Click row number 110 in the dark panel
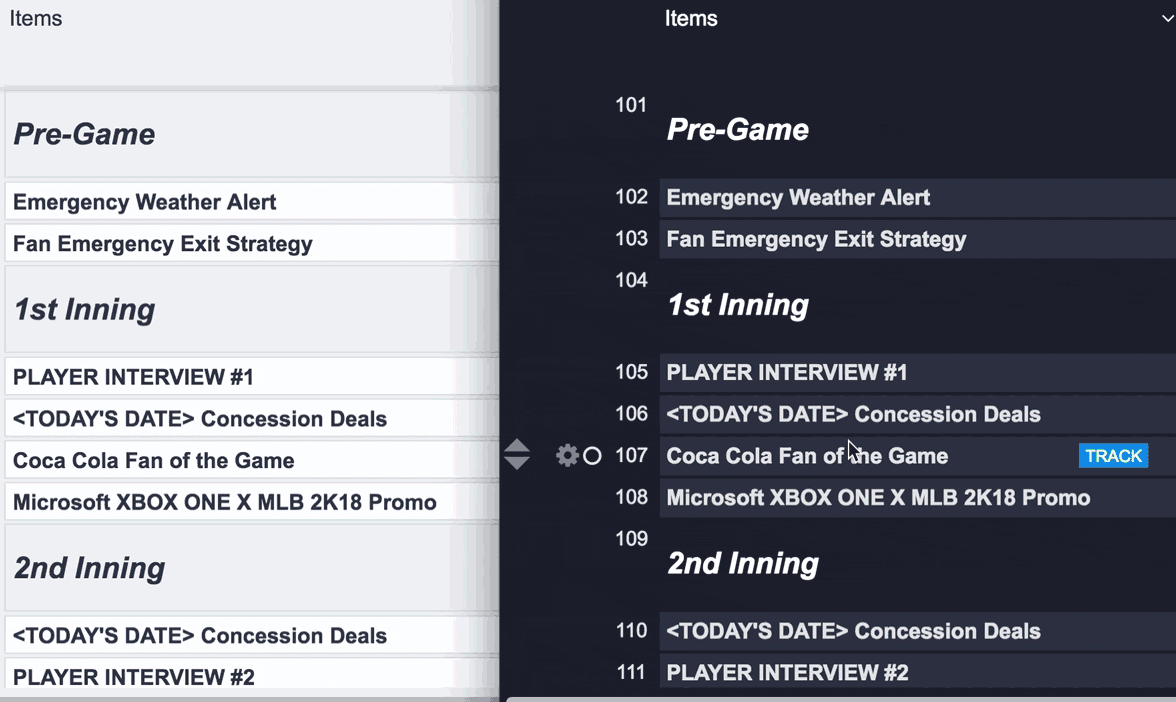Viewport: 1176px width, 702px height. click(631, 631)
